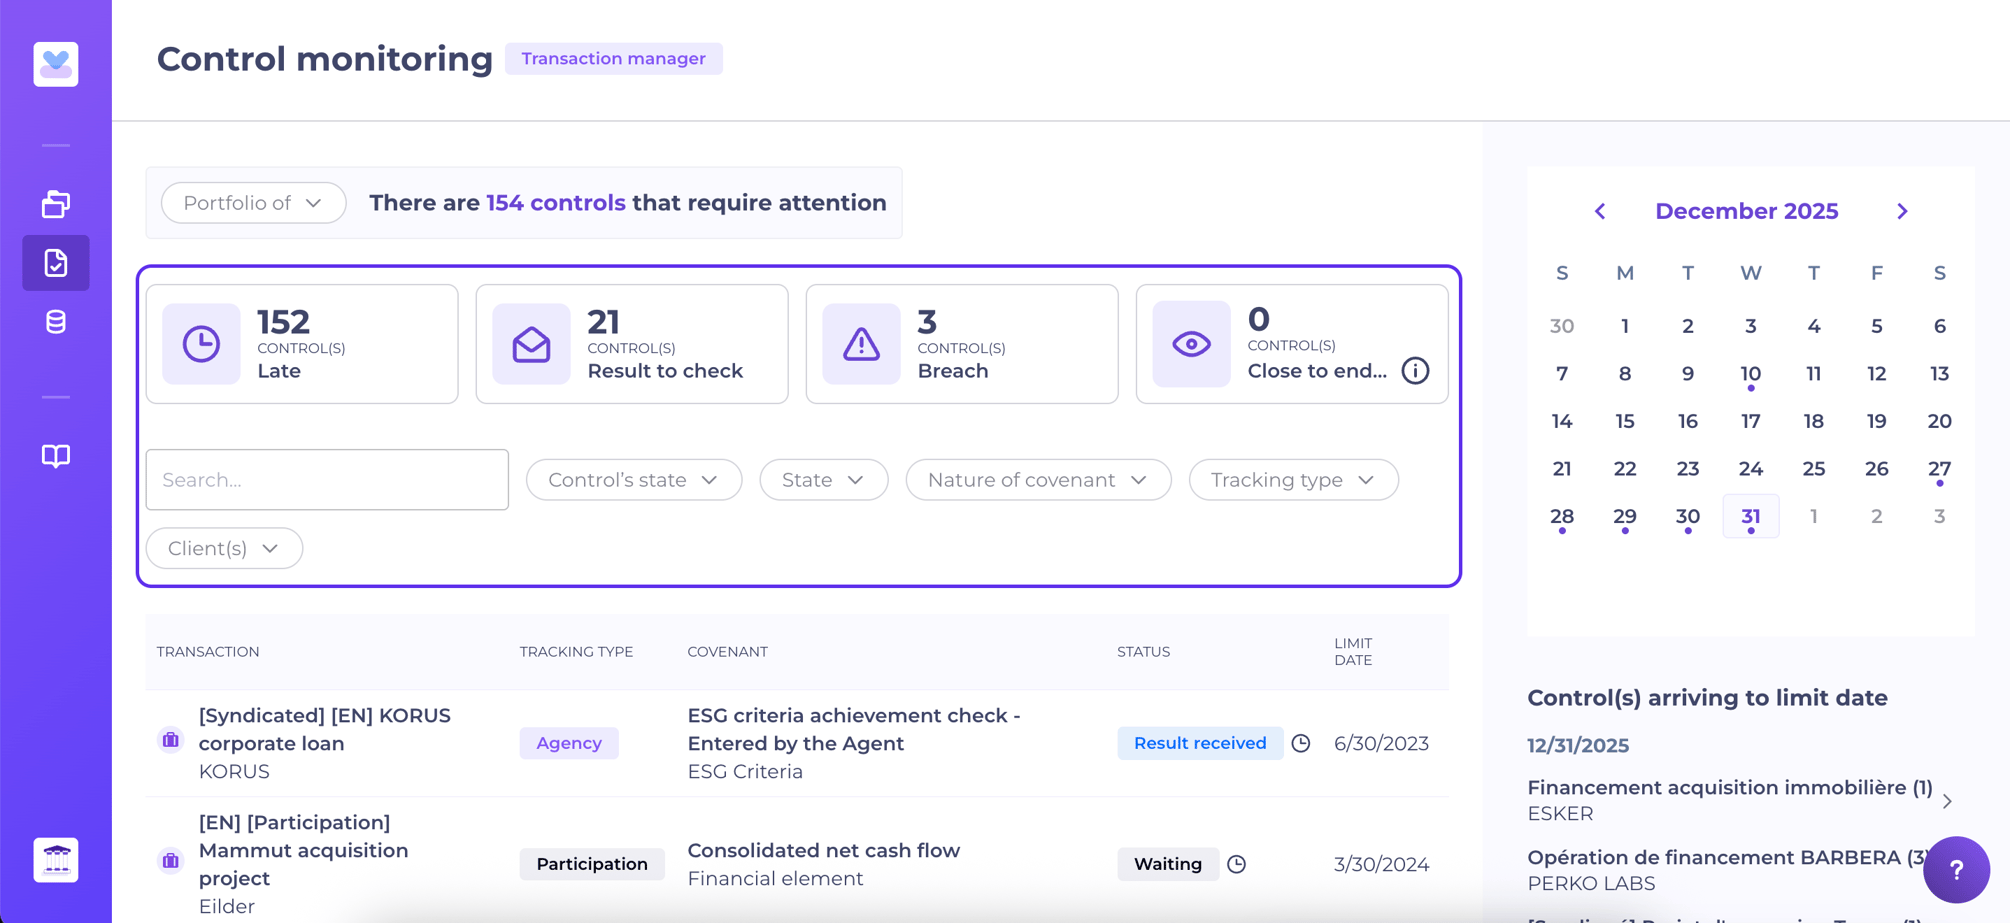2010x923 pixels.
Task: Expand the Control's state filter
Action: point(634,480)
